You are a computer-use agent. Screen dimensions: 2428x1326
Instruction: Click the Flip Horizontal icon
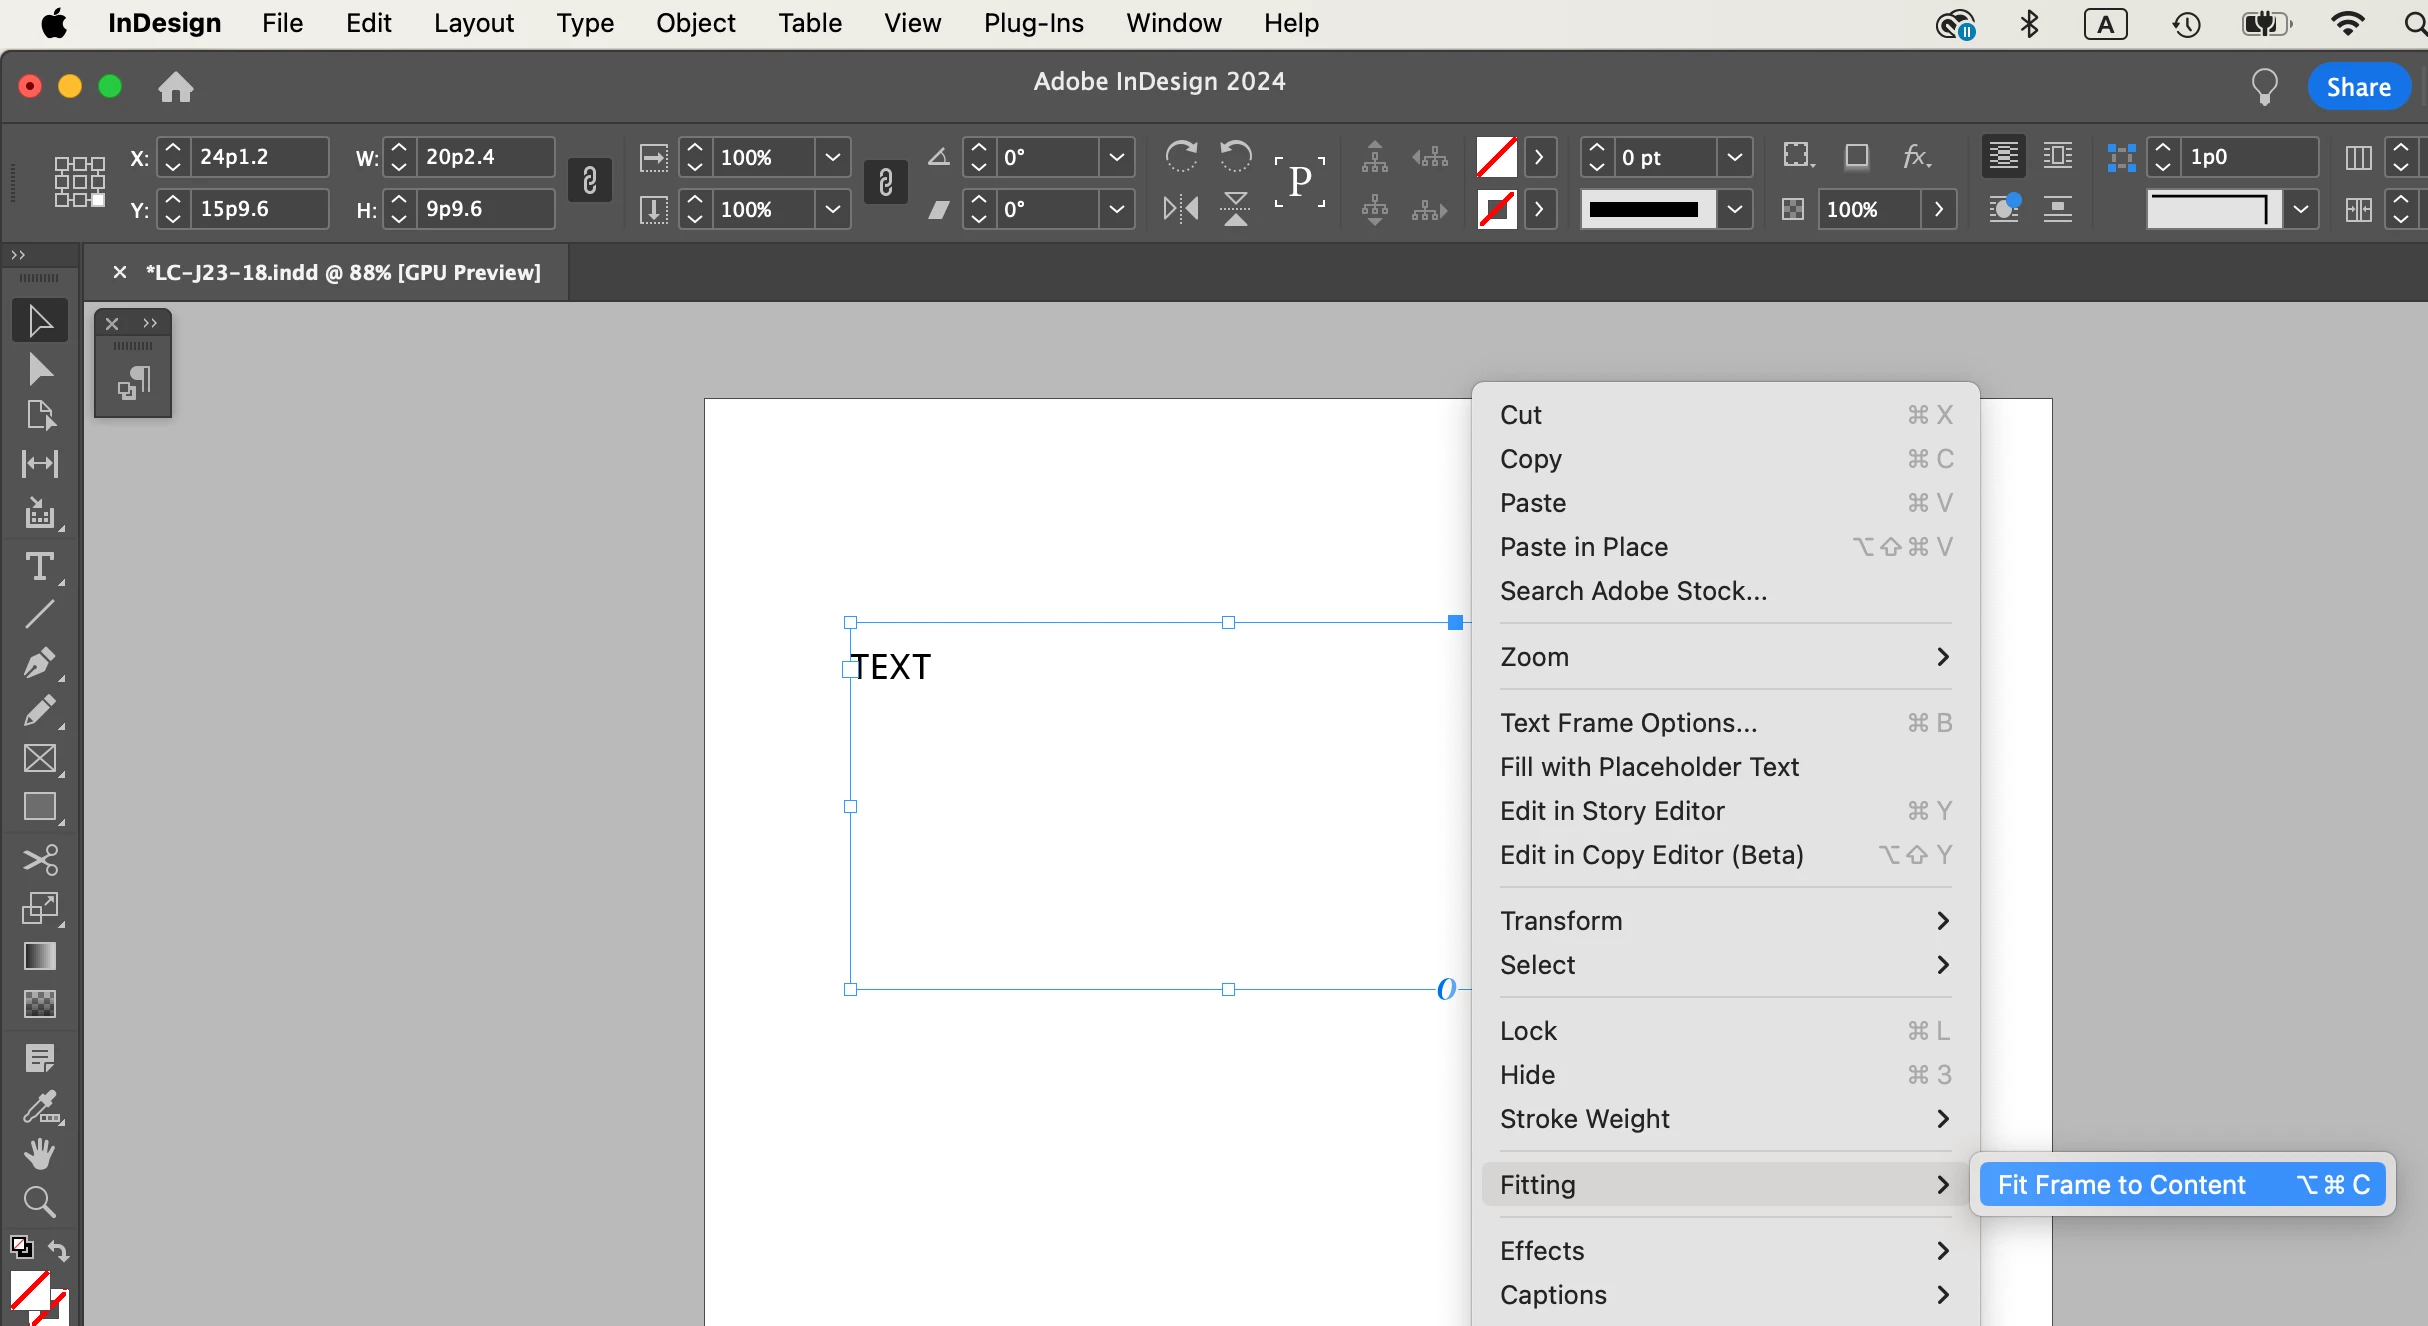[x=1181, y=208]
